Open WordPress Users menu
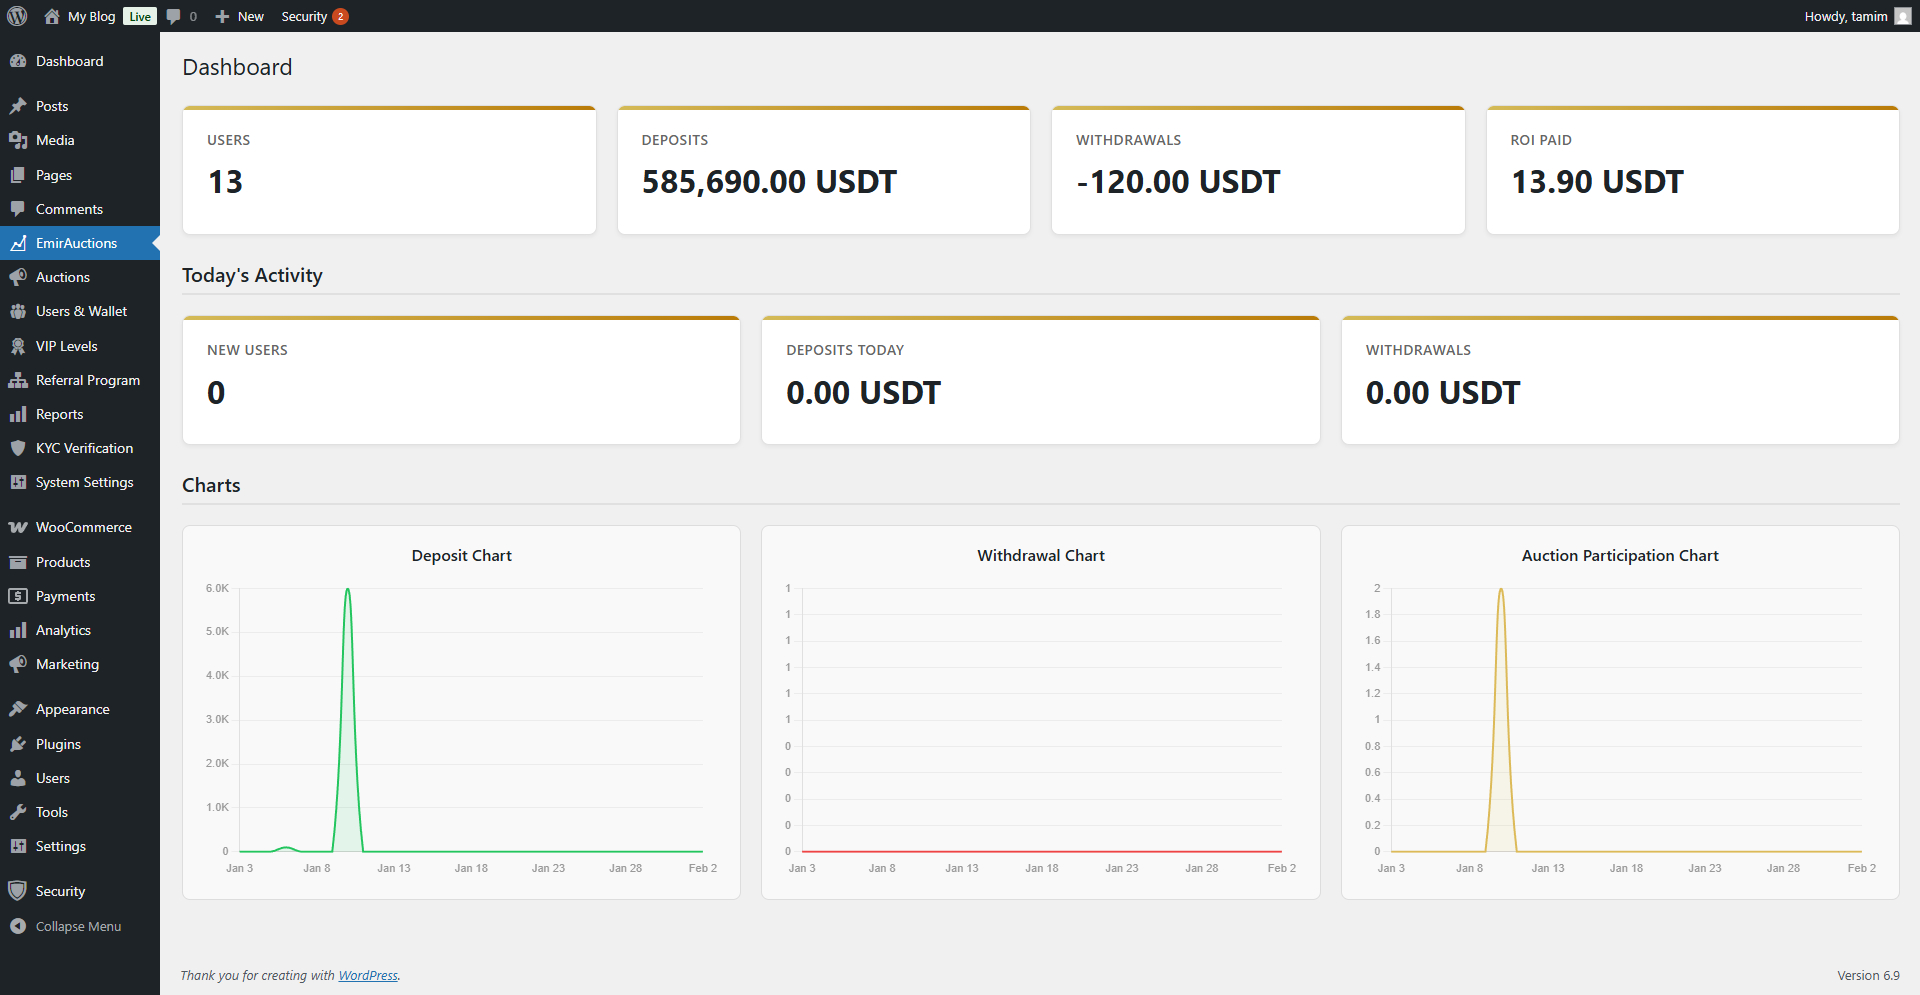The width and height of the screenshot is (1920, 995). point(80,778)
